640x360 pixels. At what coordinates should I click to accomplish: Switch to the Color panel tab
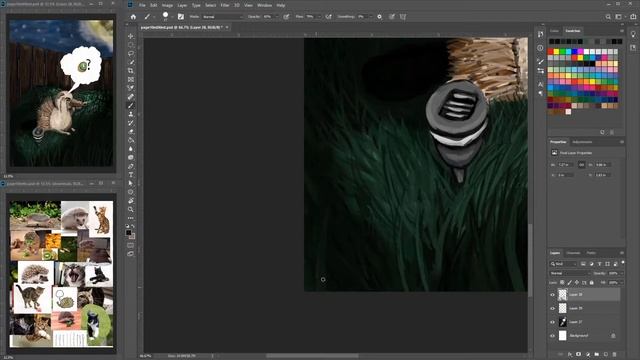click(x=554, y=31)
